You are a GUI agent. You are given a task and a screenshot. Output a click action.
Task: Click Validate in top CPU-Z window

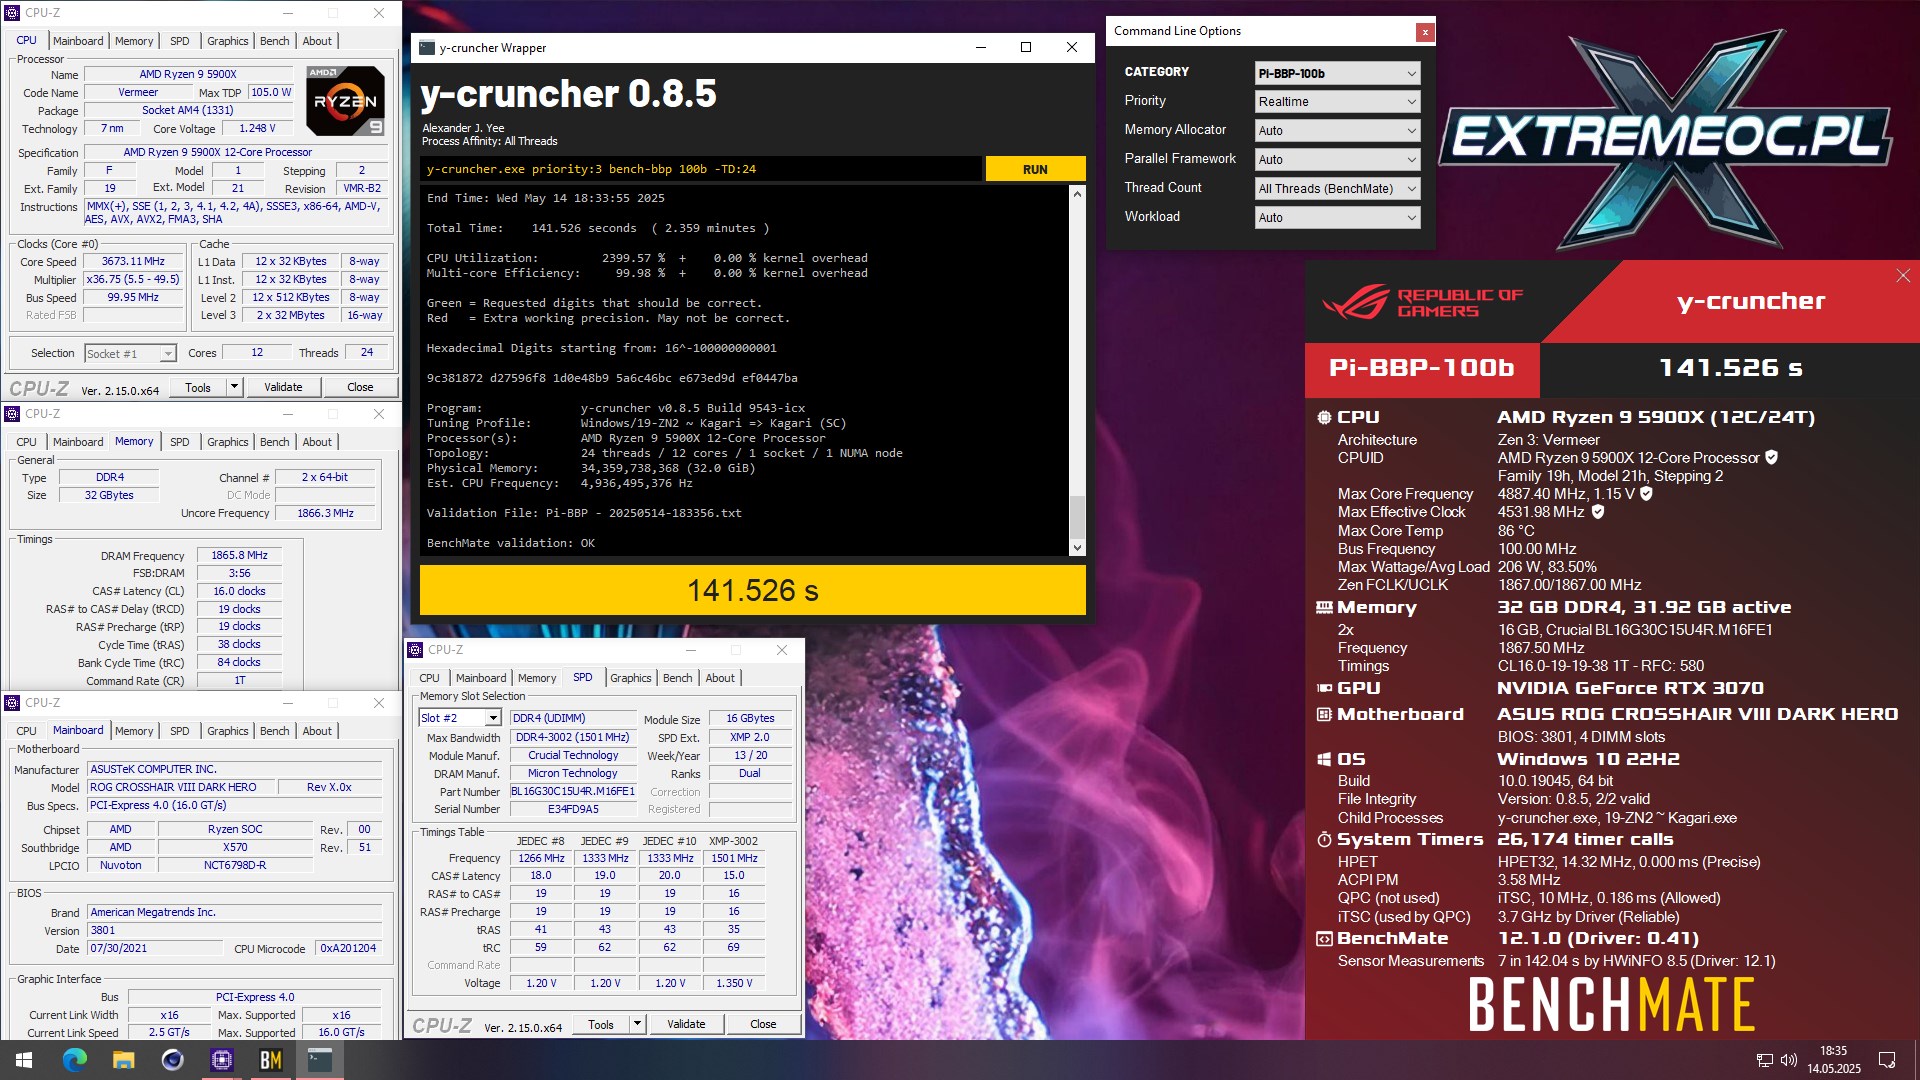coord(283,387)
